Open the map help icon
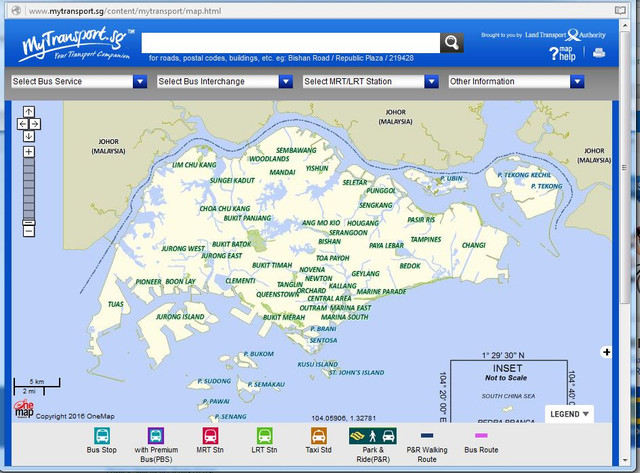Screen dimensions: 640x473 coord(562,53)
